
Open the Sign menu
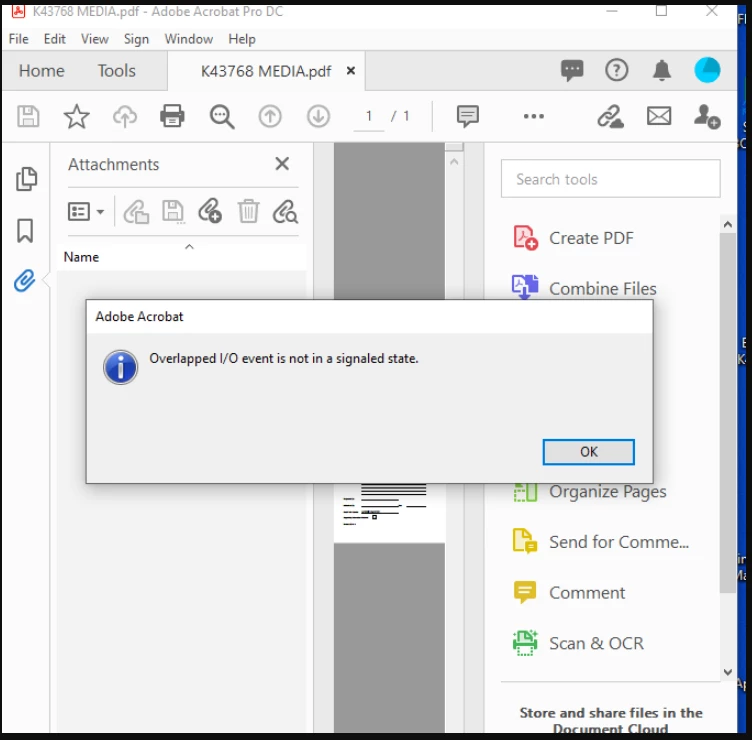coord(136,39)
